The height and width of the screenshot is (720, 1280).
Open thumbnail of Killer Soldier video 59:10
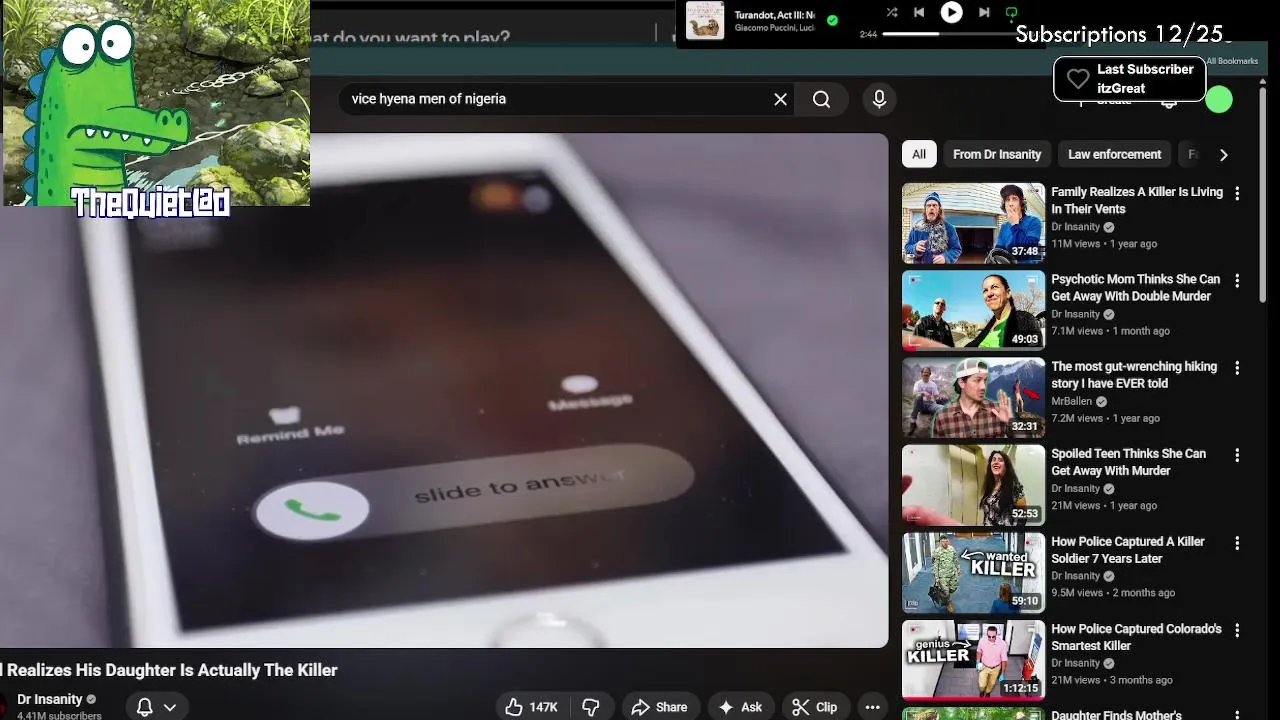pos(973,572)
